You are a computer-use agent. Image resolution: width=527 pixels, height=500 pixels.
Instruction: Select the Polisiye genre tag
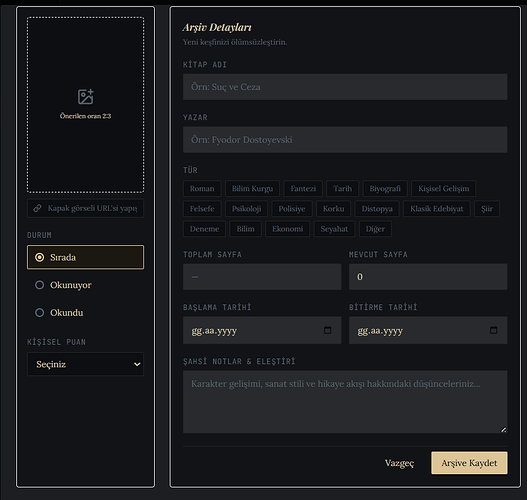(292, 209)
